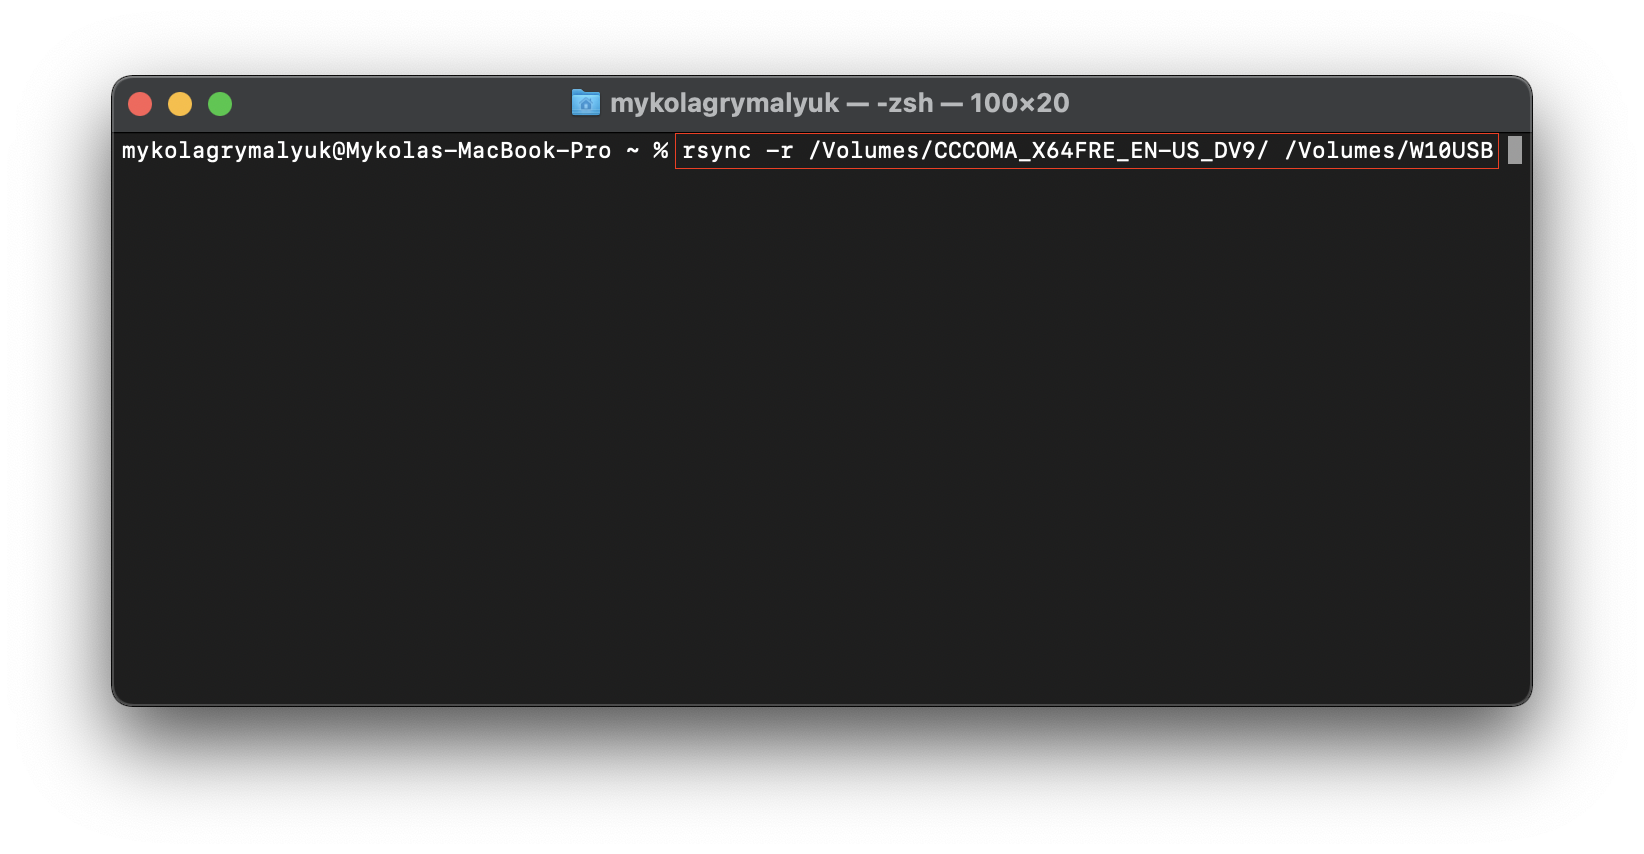This screenshot has height=854, width=1644.
Task: Click the % prompt symbol
Action: coord(660,151)
